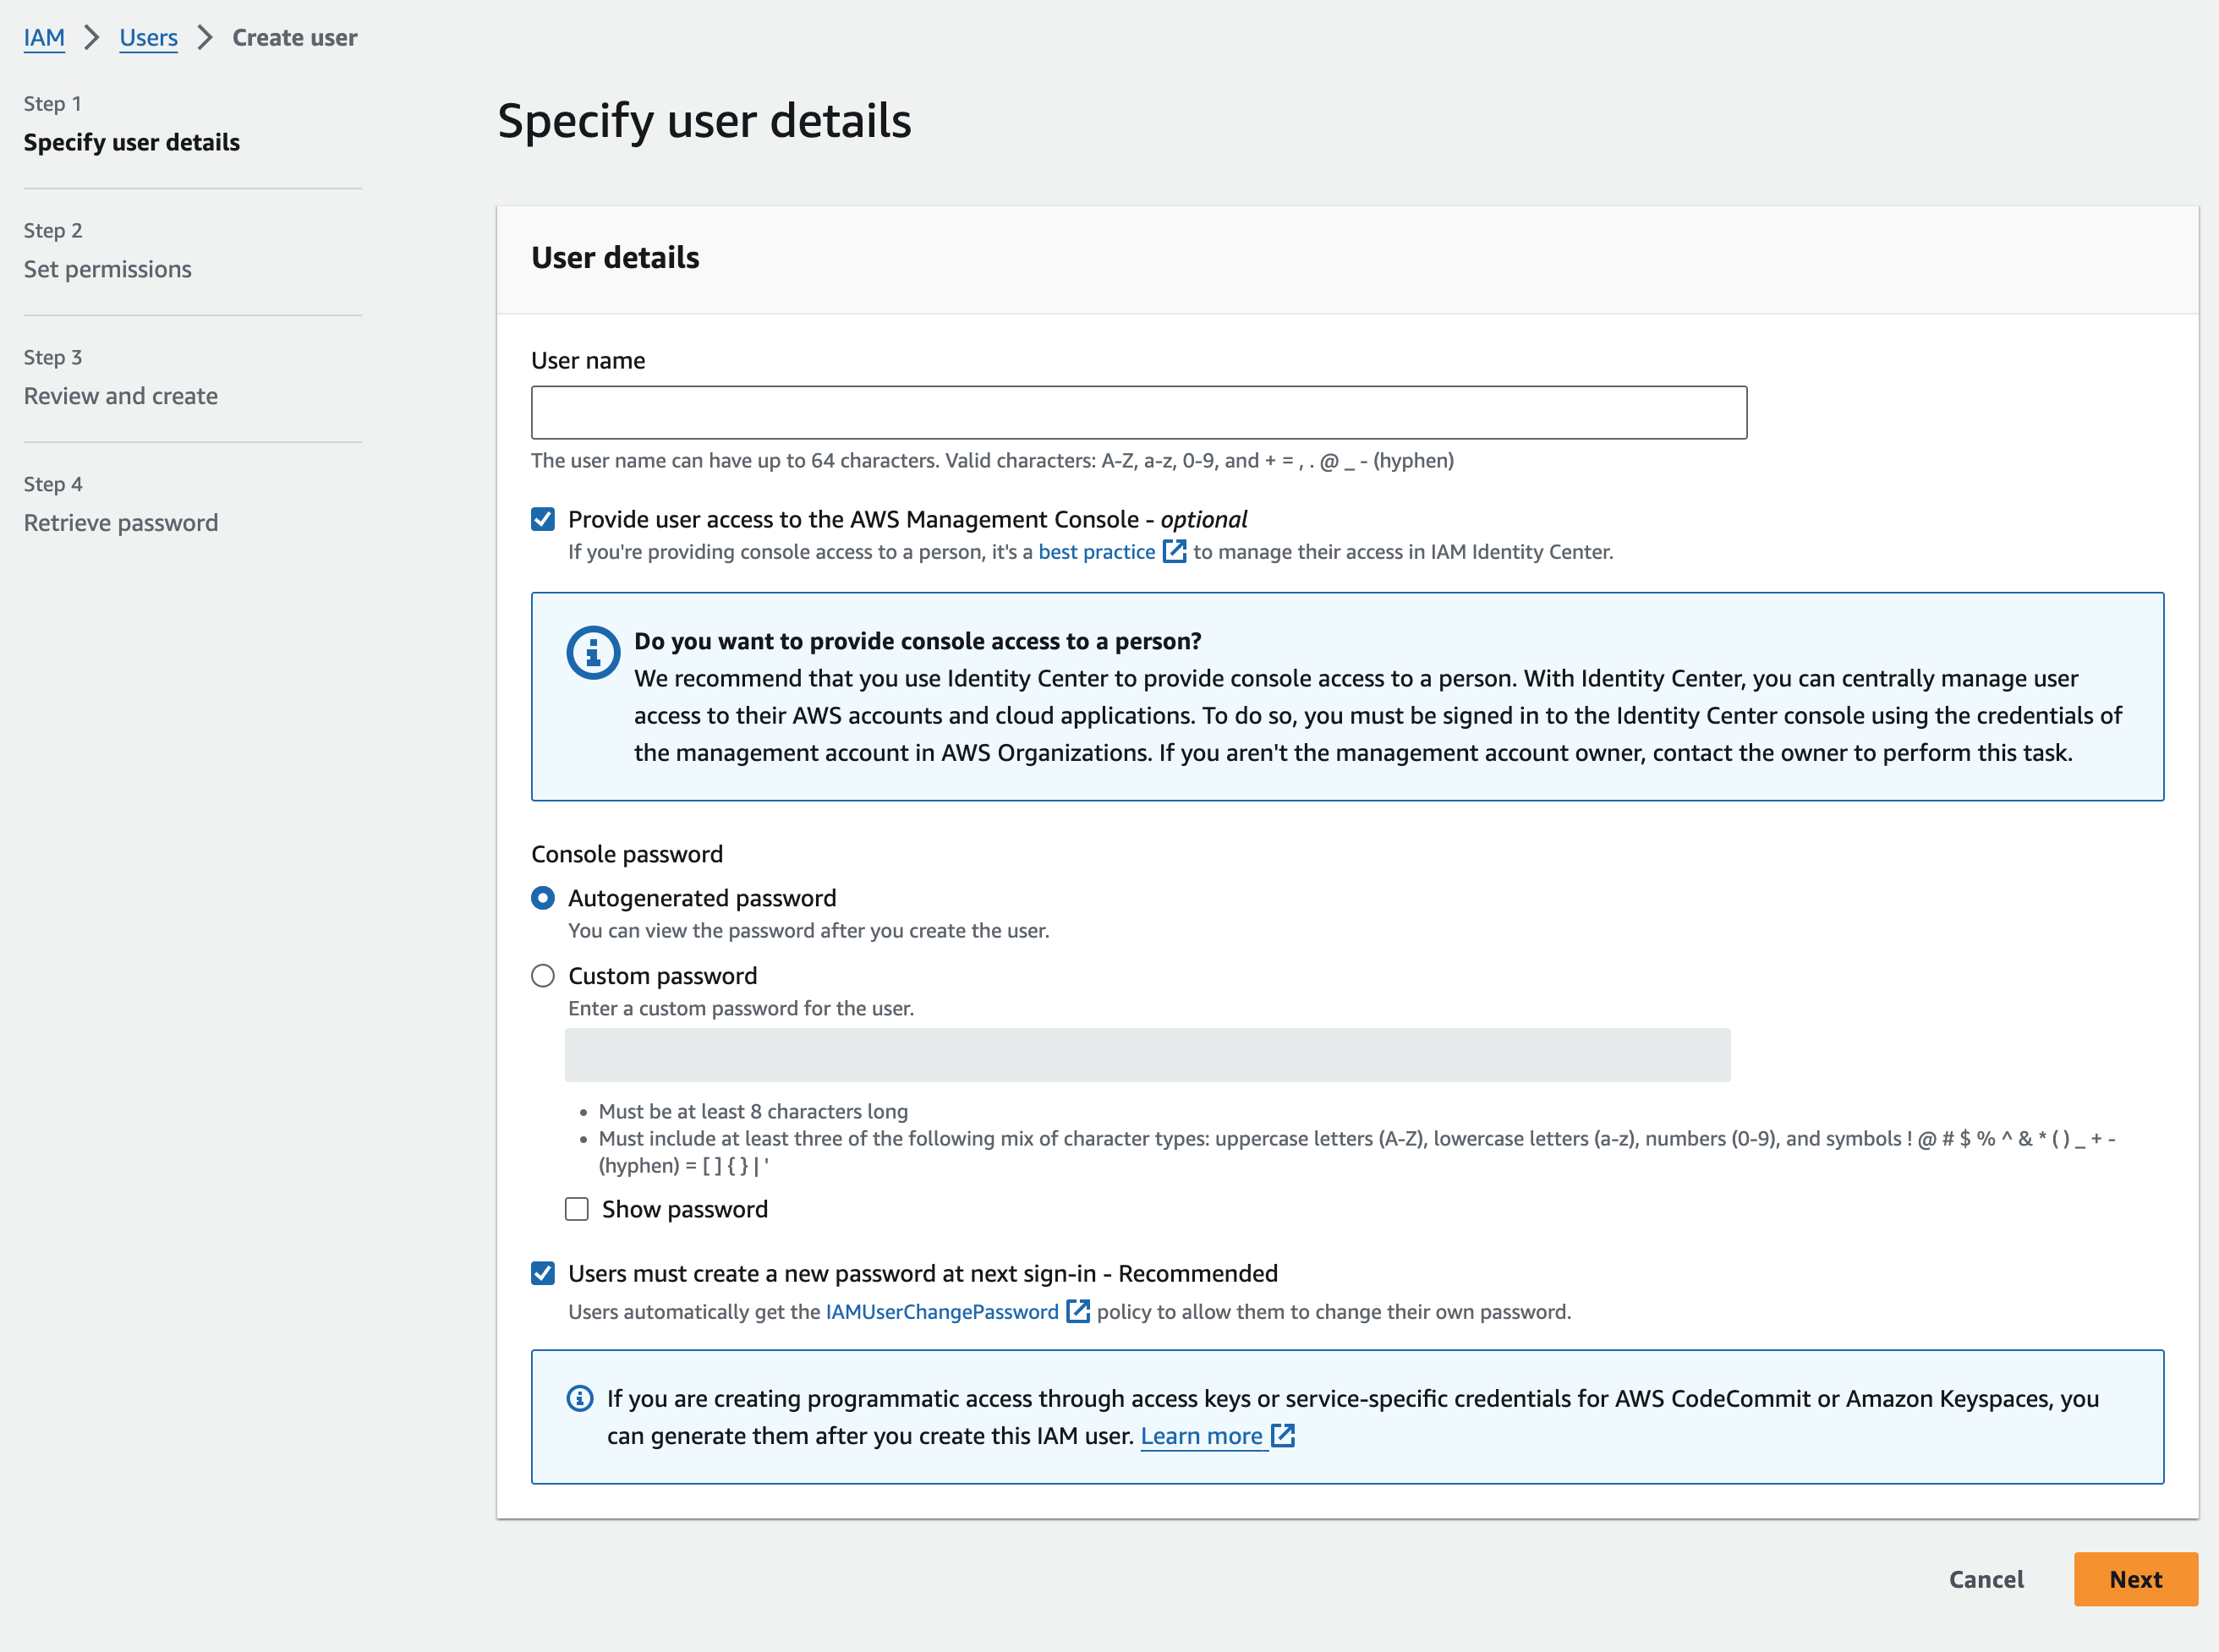Click the breadcrumb chevron after Users
Screen dimensions: 2219x1652
(205, 38)
